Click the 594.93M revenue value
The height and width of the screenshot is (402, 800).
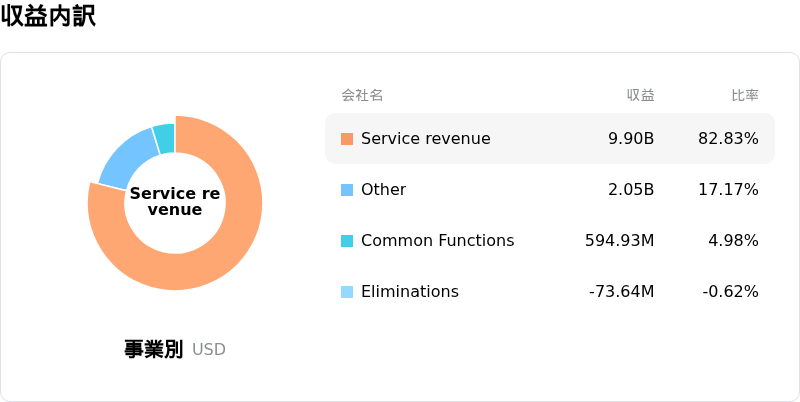click(619, 241)
